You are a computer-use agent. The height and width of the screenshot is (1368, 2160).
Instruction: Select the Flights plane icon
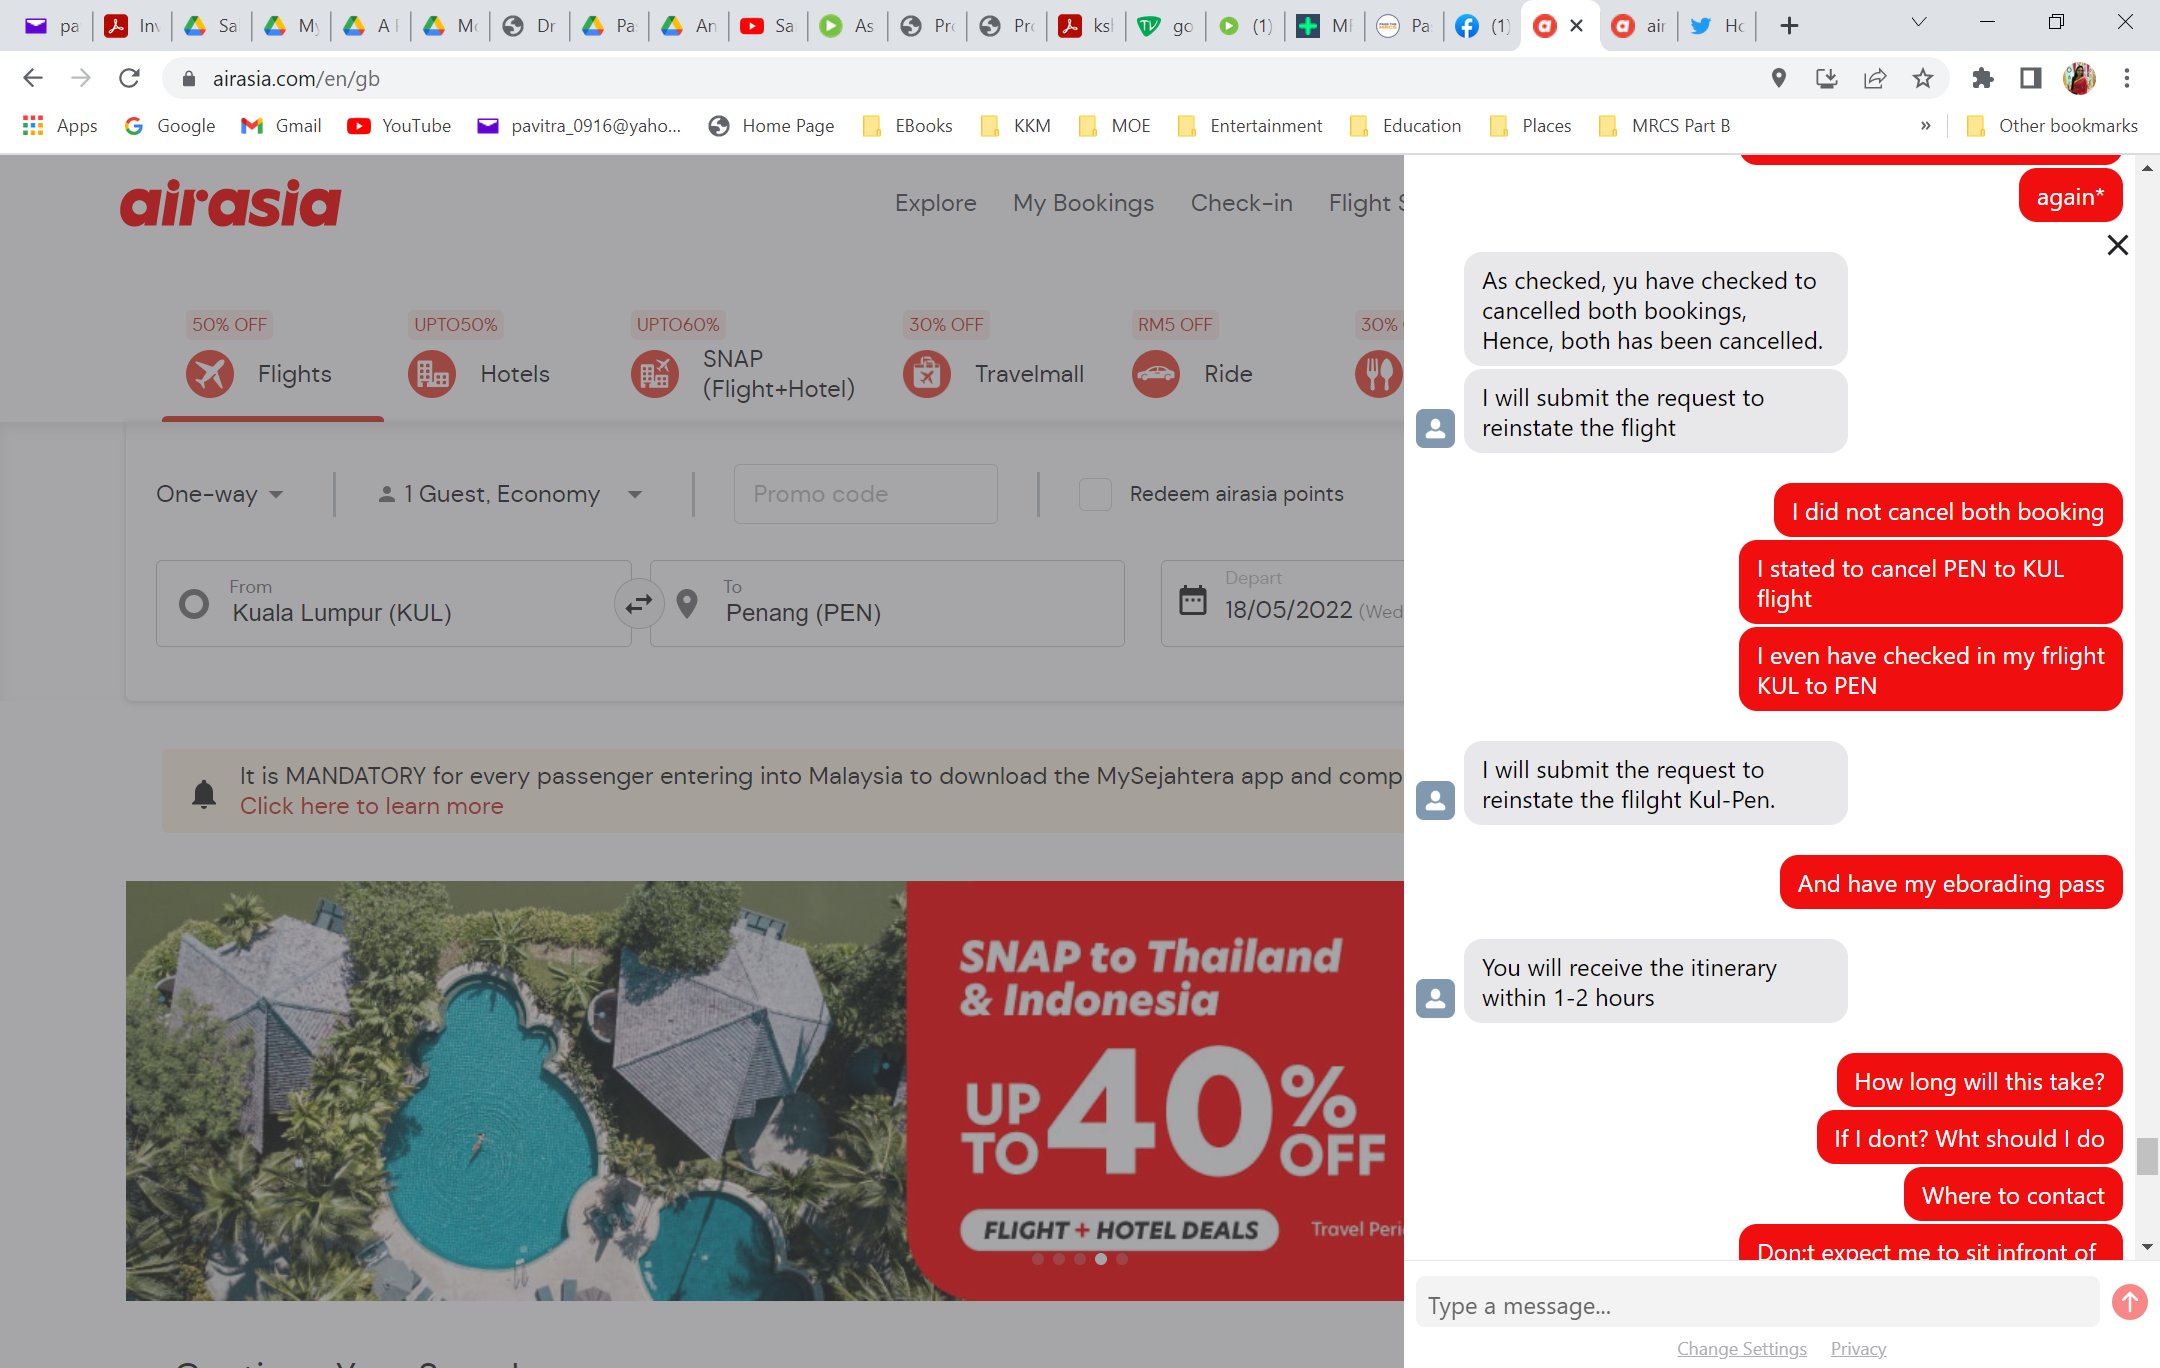(x=210, y=374)
